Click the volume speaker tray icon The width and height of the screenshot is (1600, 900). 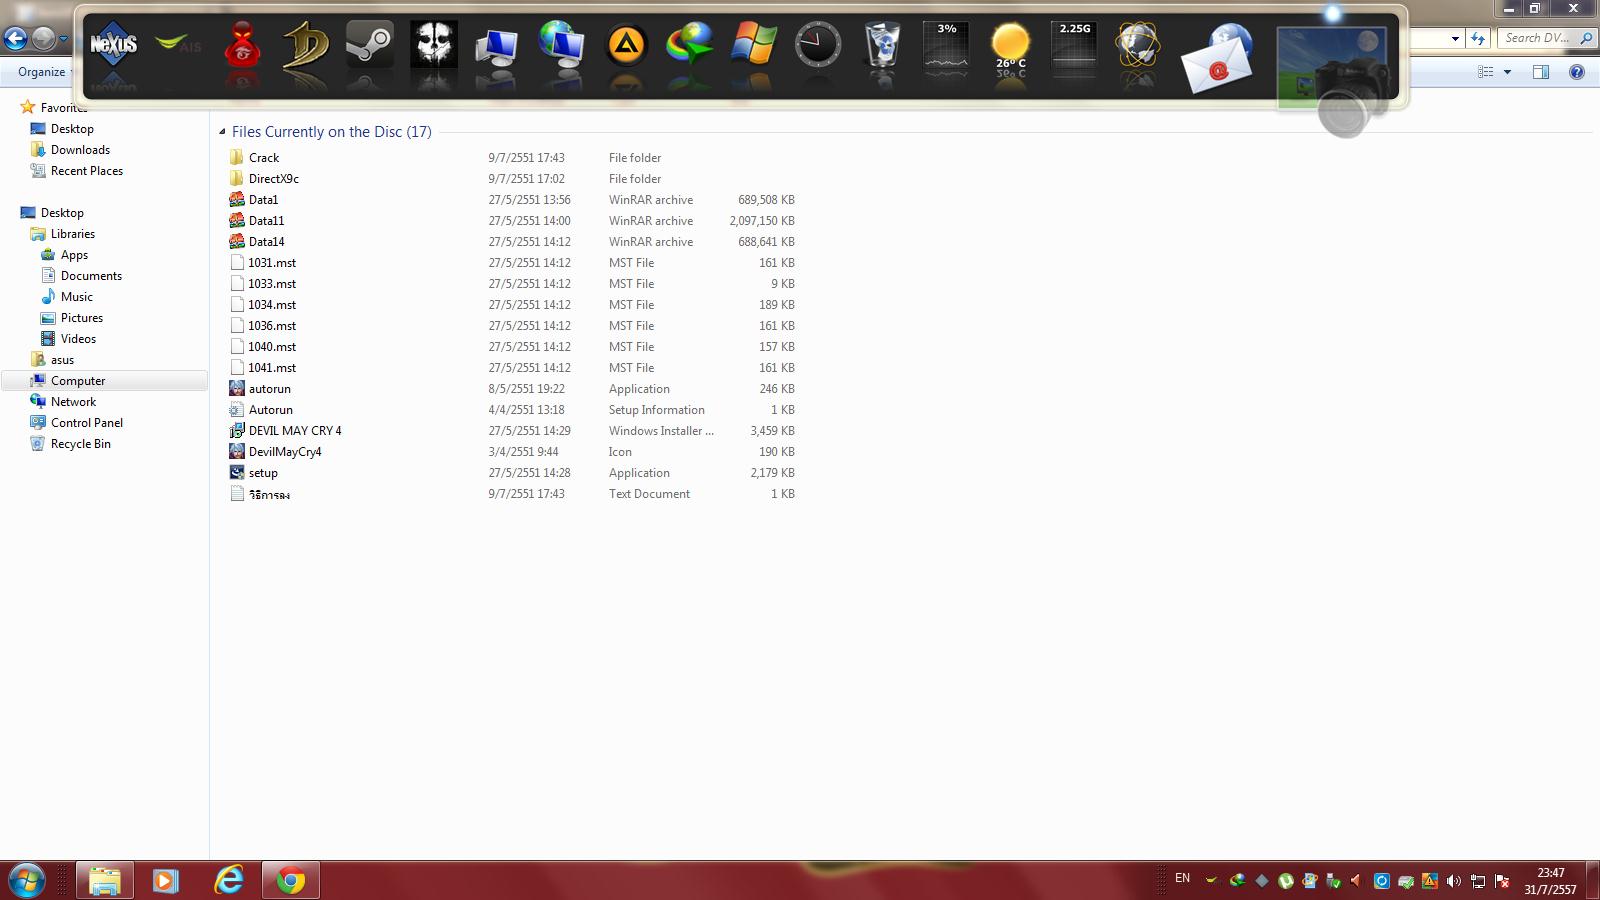pos(1453,881)
